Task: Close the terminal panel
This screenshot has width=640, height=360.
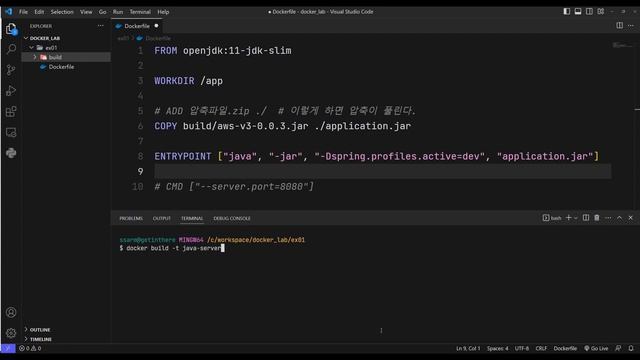Action: (631, 218)
